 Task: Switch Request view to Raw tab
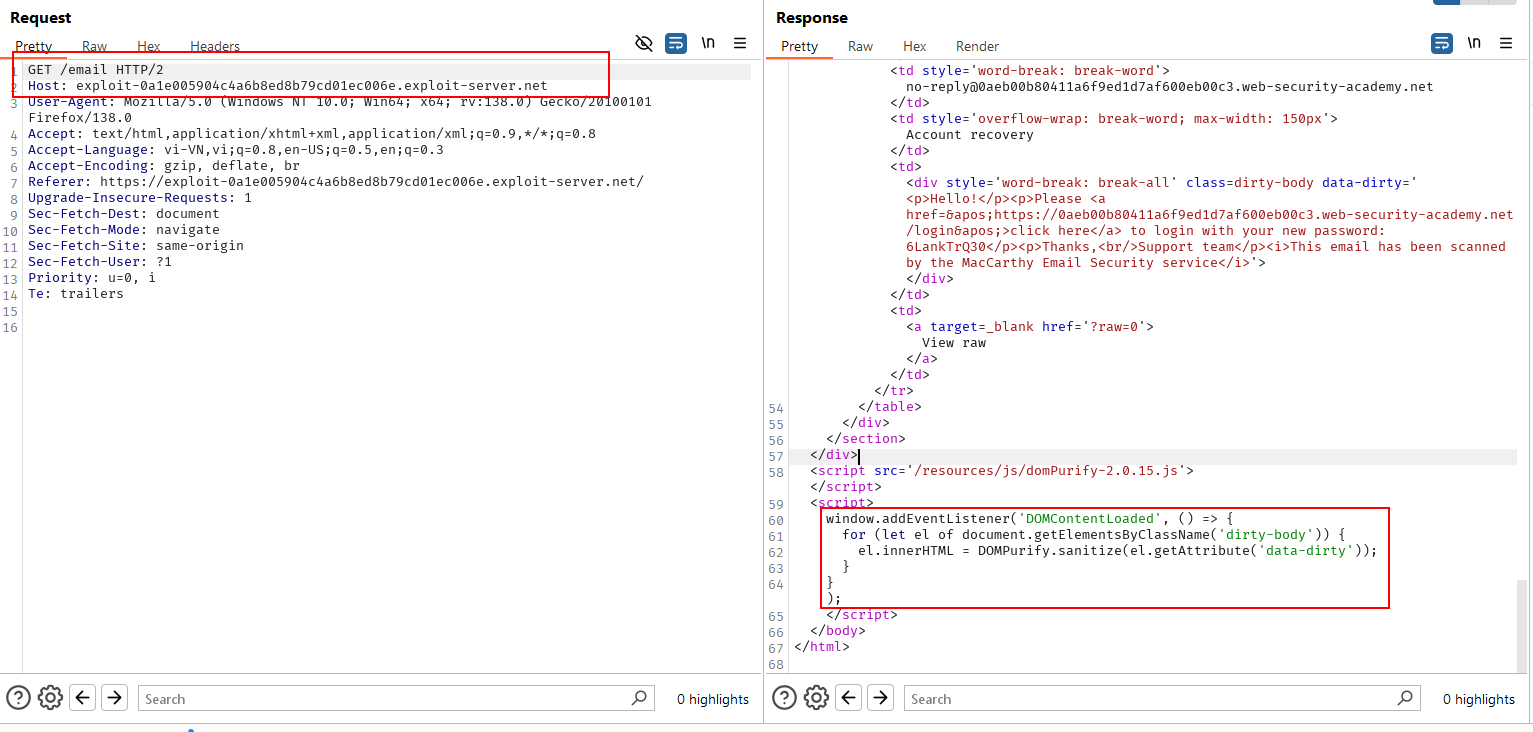click(x=94, y=46)
